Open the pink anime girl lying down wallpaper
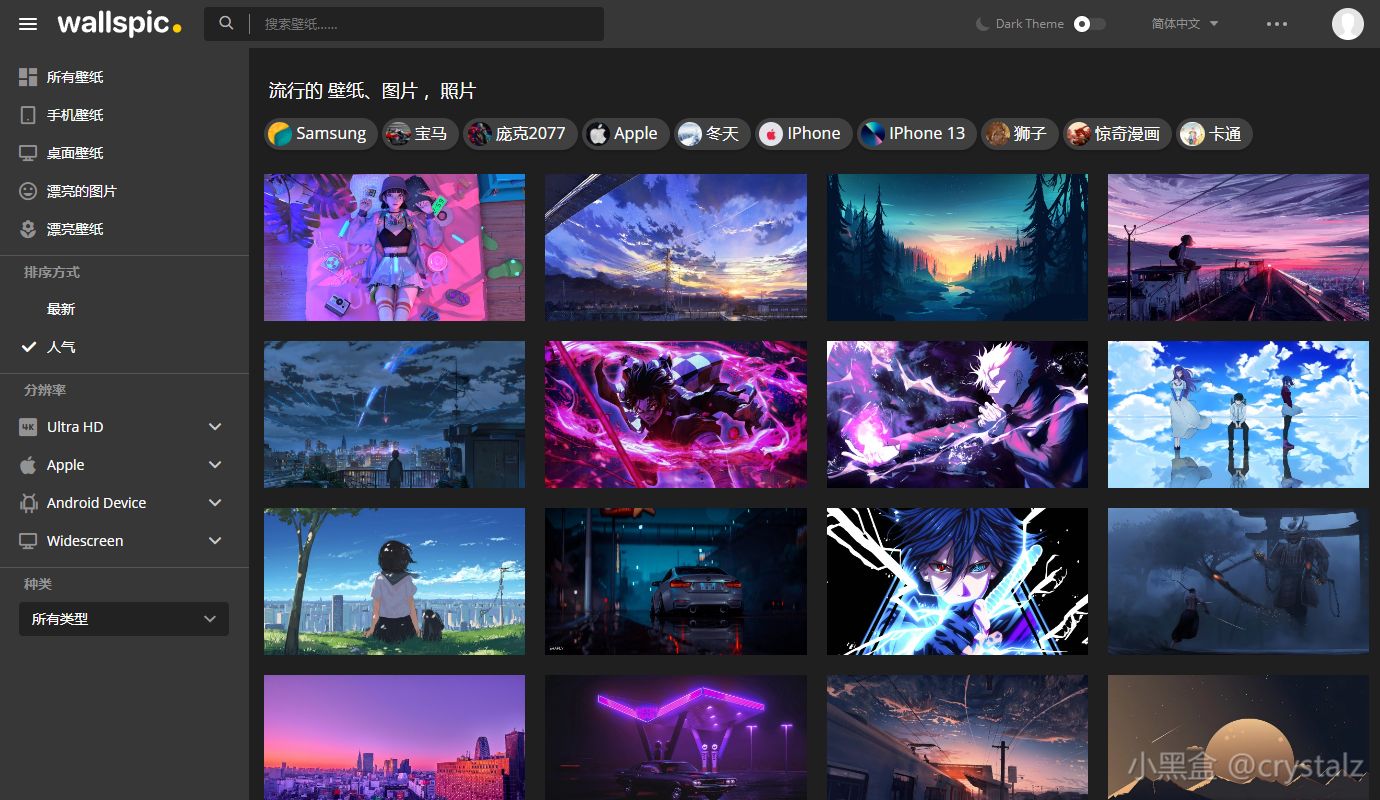 tap(394, 247)
